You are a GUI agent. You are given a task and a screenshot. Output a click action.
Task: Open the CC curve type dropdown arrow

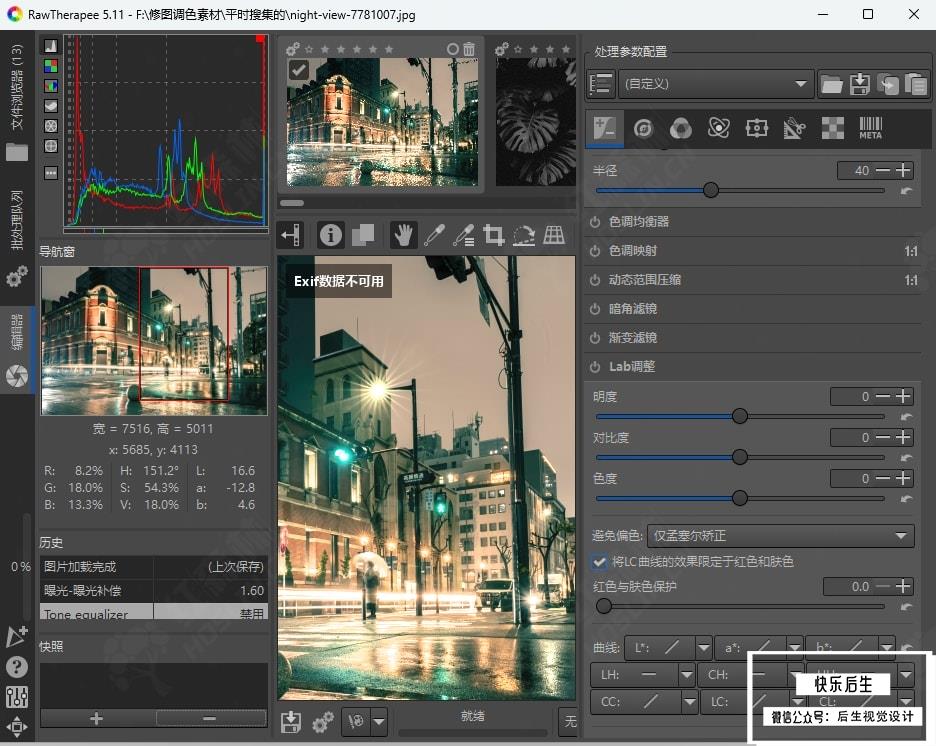point(689,701)
